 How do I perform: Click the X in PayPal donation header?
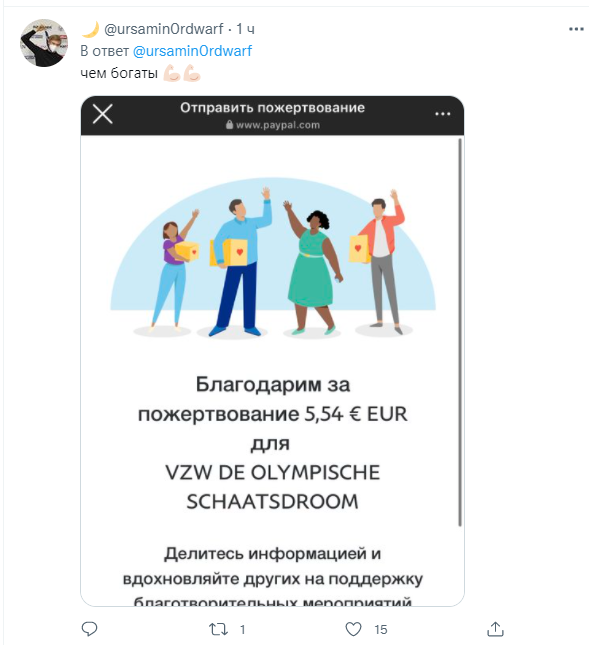click(x=102, y=114)
